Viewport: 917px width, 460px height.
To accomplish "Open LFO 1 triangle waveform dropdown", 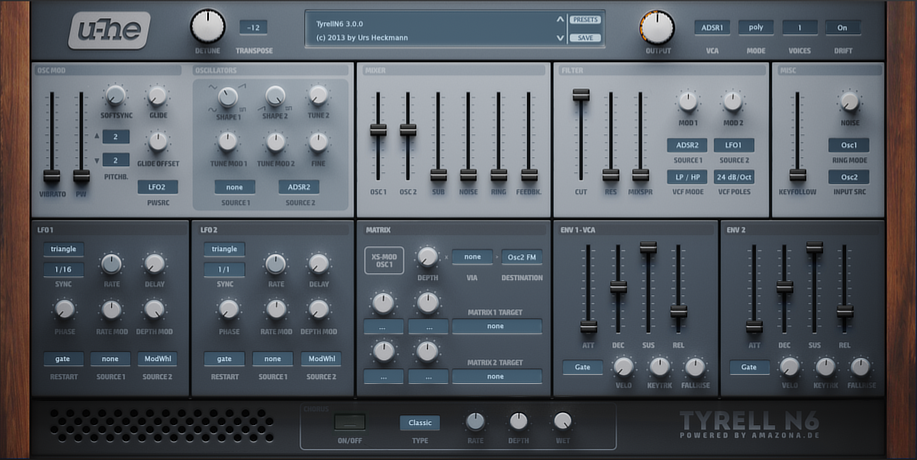I will coord(63,249).
